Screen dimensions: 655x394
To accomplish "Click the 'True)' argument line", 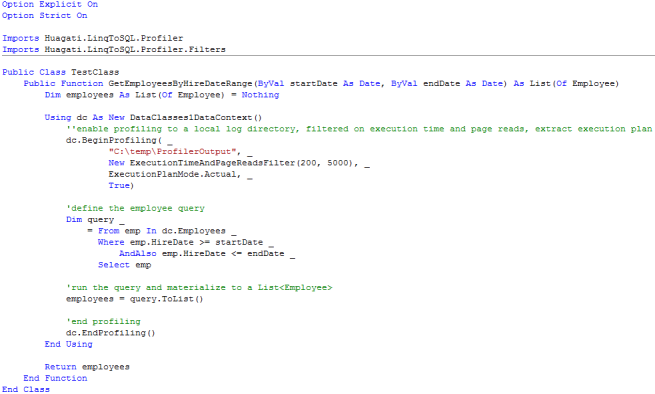I will [x=121, y=186].
